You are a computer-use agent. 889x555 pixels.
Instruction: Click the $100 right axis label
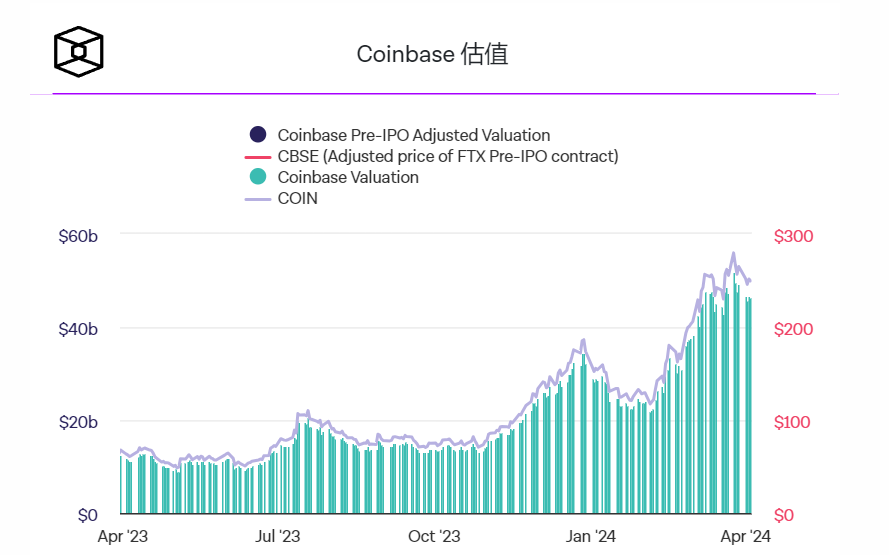pyautogui.click(x=793, y=422)
